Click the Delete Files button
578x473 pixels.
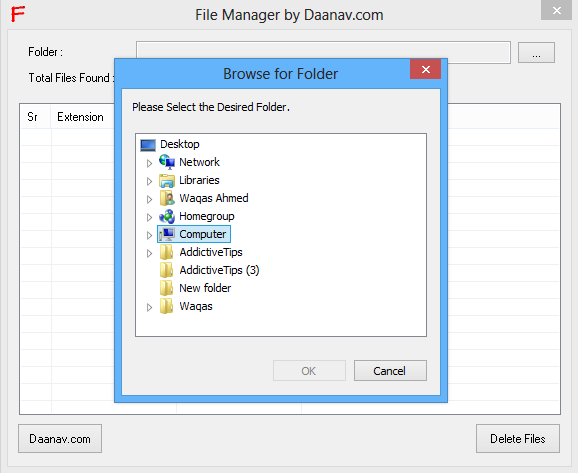tap(518, 439)
